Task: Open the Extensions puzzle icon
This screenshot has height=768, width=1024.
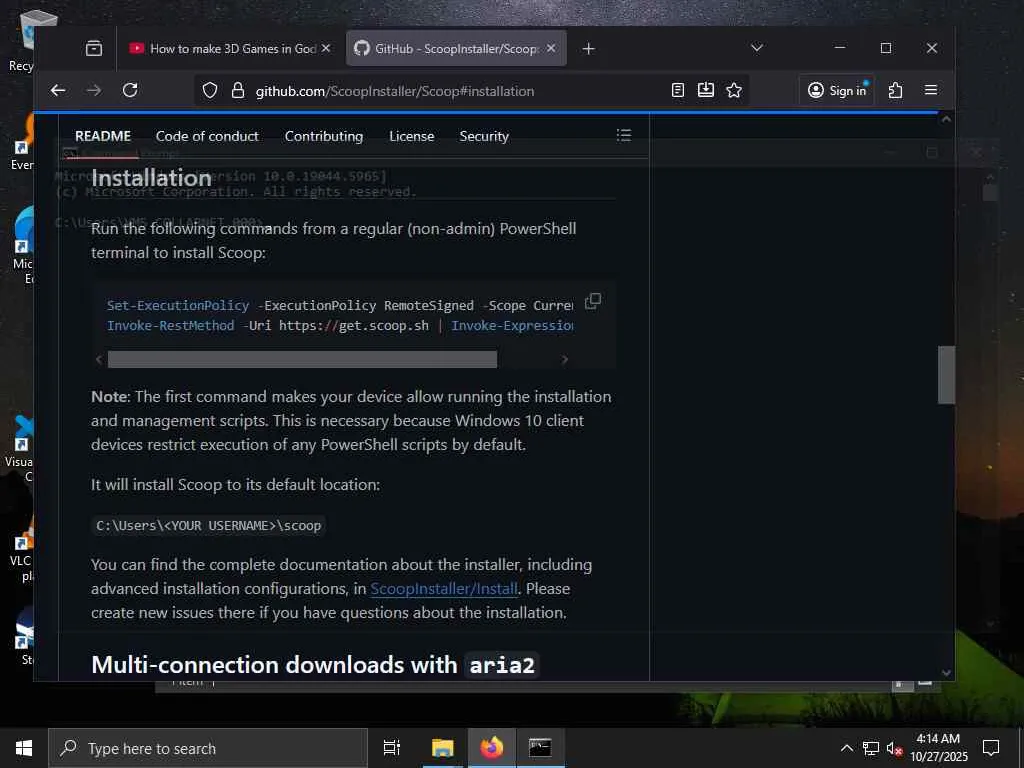Action: pyautogui.click(x=895, y=91)
